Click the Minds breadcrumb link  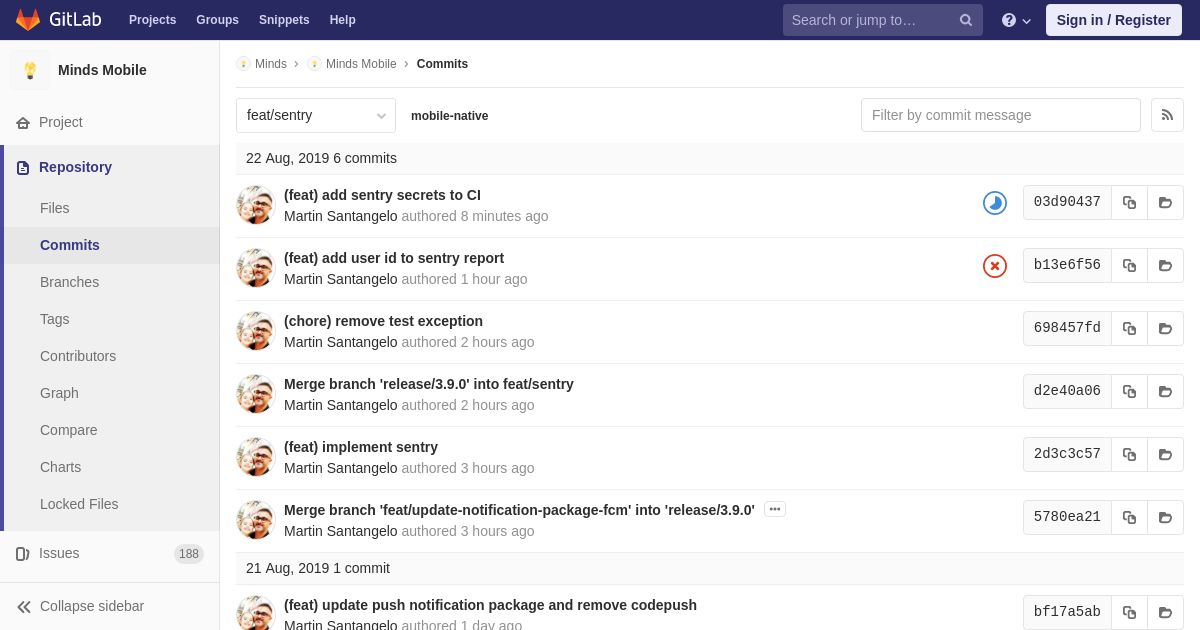(270, 64)
